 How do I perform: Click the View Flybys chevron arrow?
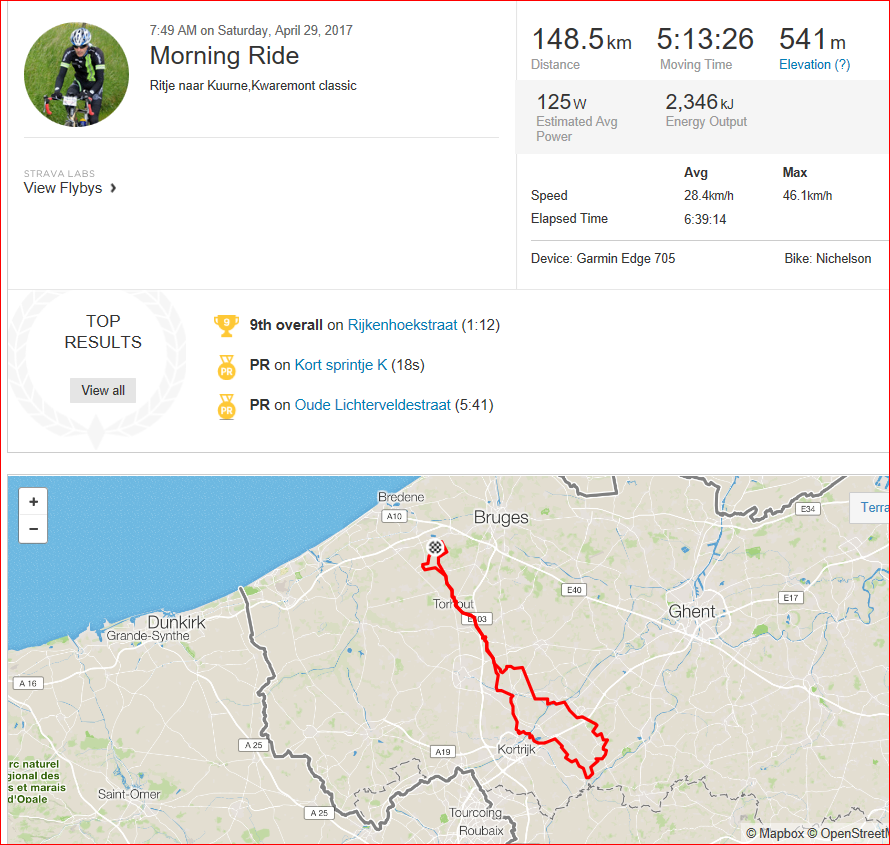pos(114,188)
